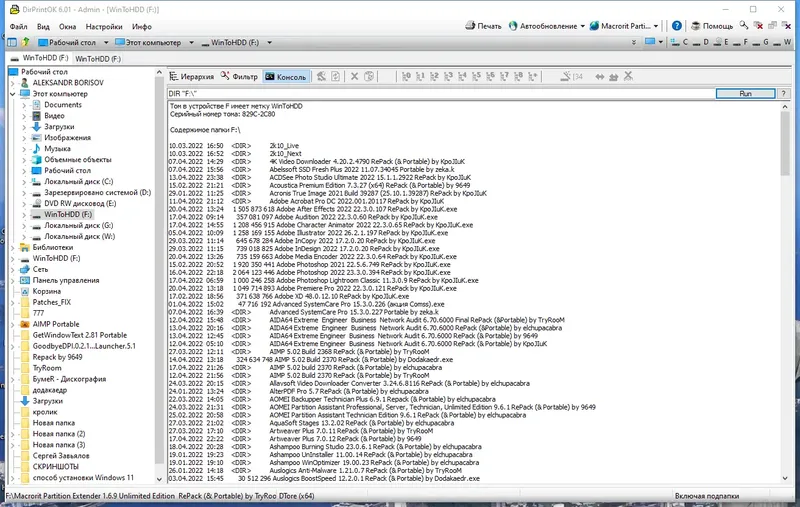The height and width of the screenshot is (507, 800).
Task: Select DVD RW дисковод (E:) in tree
Action: pos(80,204)
